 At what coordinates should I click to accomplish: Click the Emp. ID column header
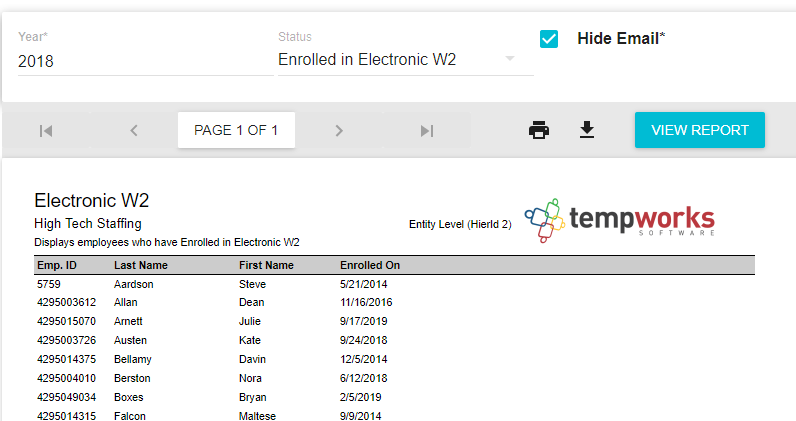57,266
